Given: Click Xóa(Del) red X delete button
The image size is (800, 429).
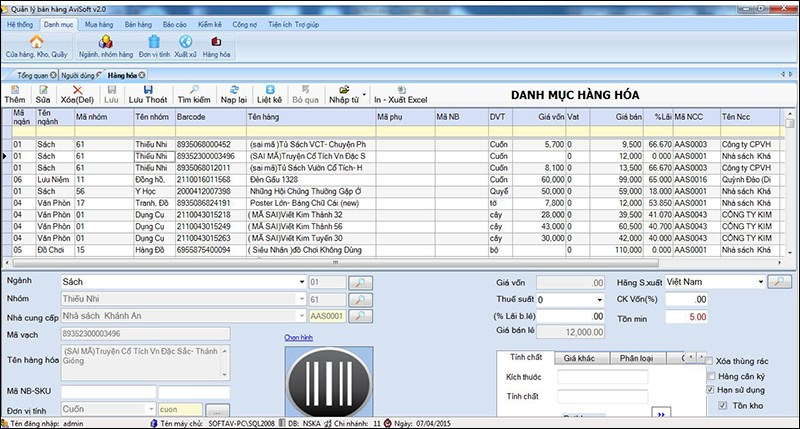Looking at the screenshot, I should pyautogui.click(x=76, y=94).
